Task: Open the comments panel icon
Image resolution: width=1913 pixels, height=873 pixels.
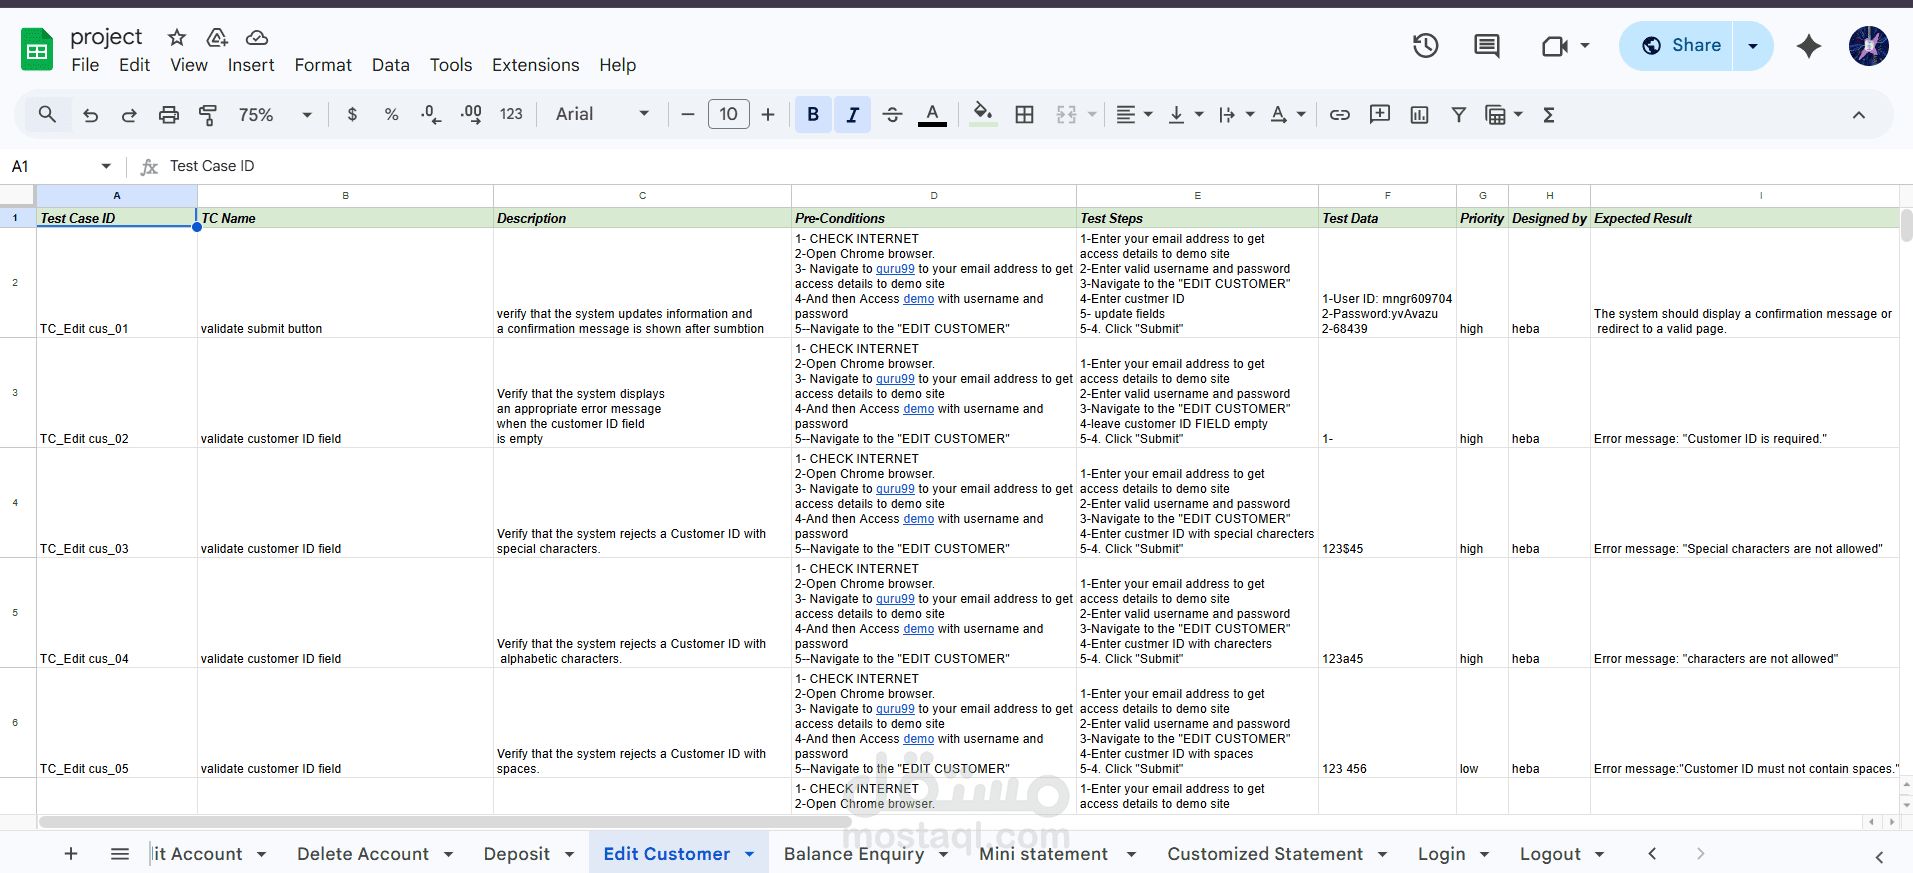Action: pos(1487,45)
